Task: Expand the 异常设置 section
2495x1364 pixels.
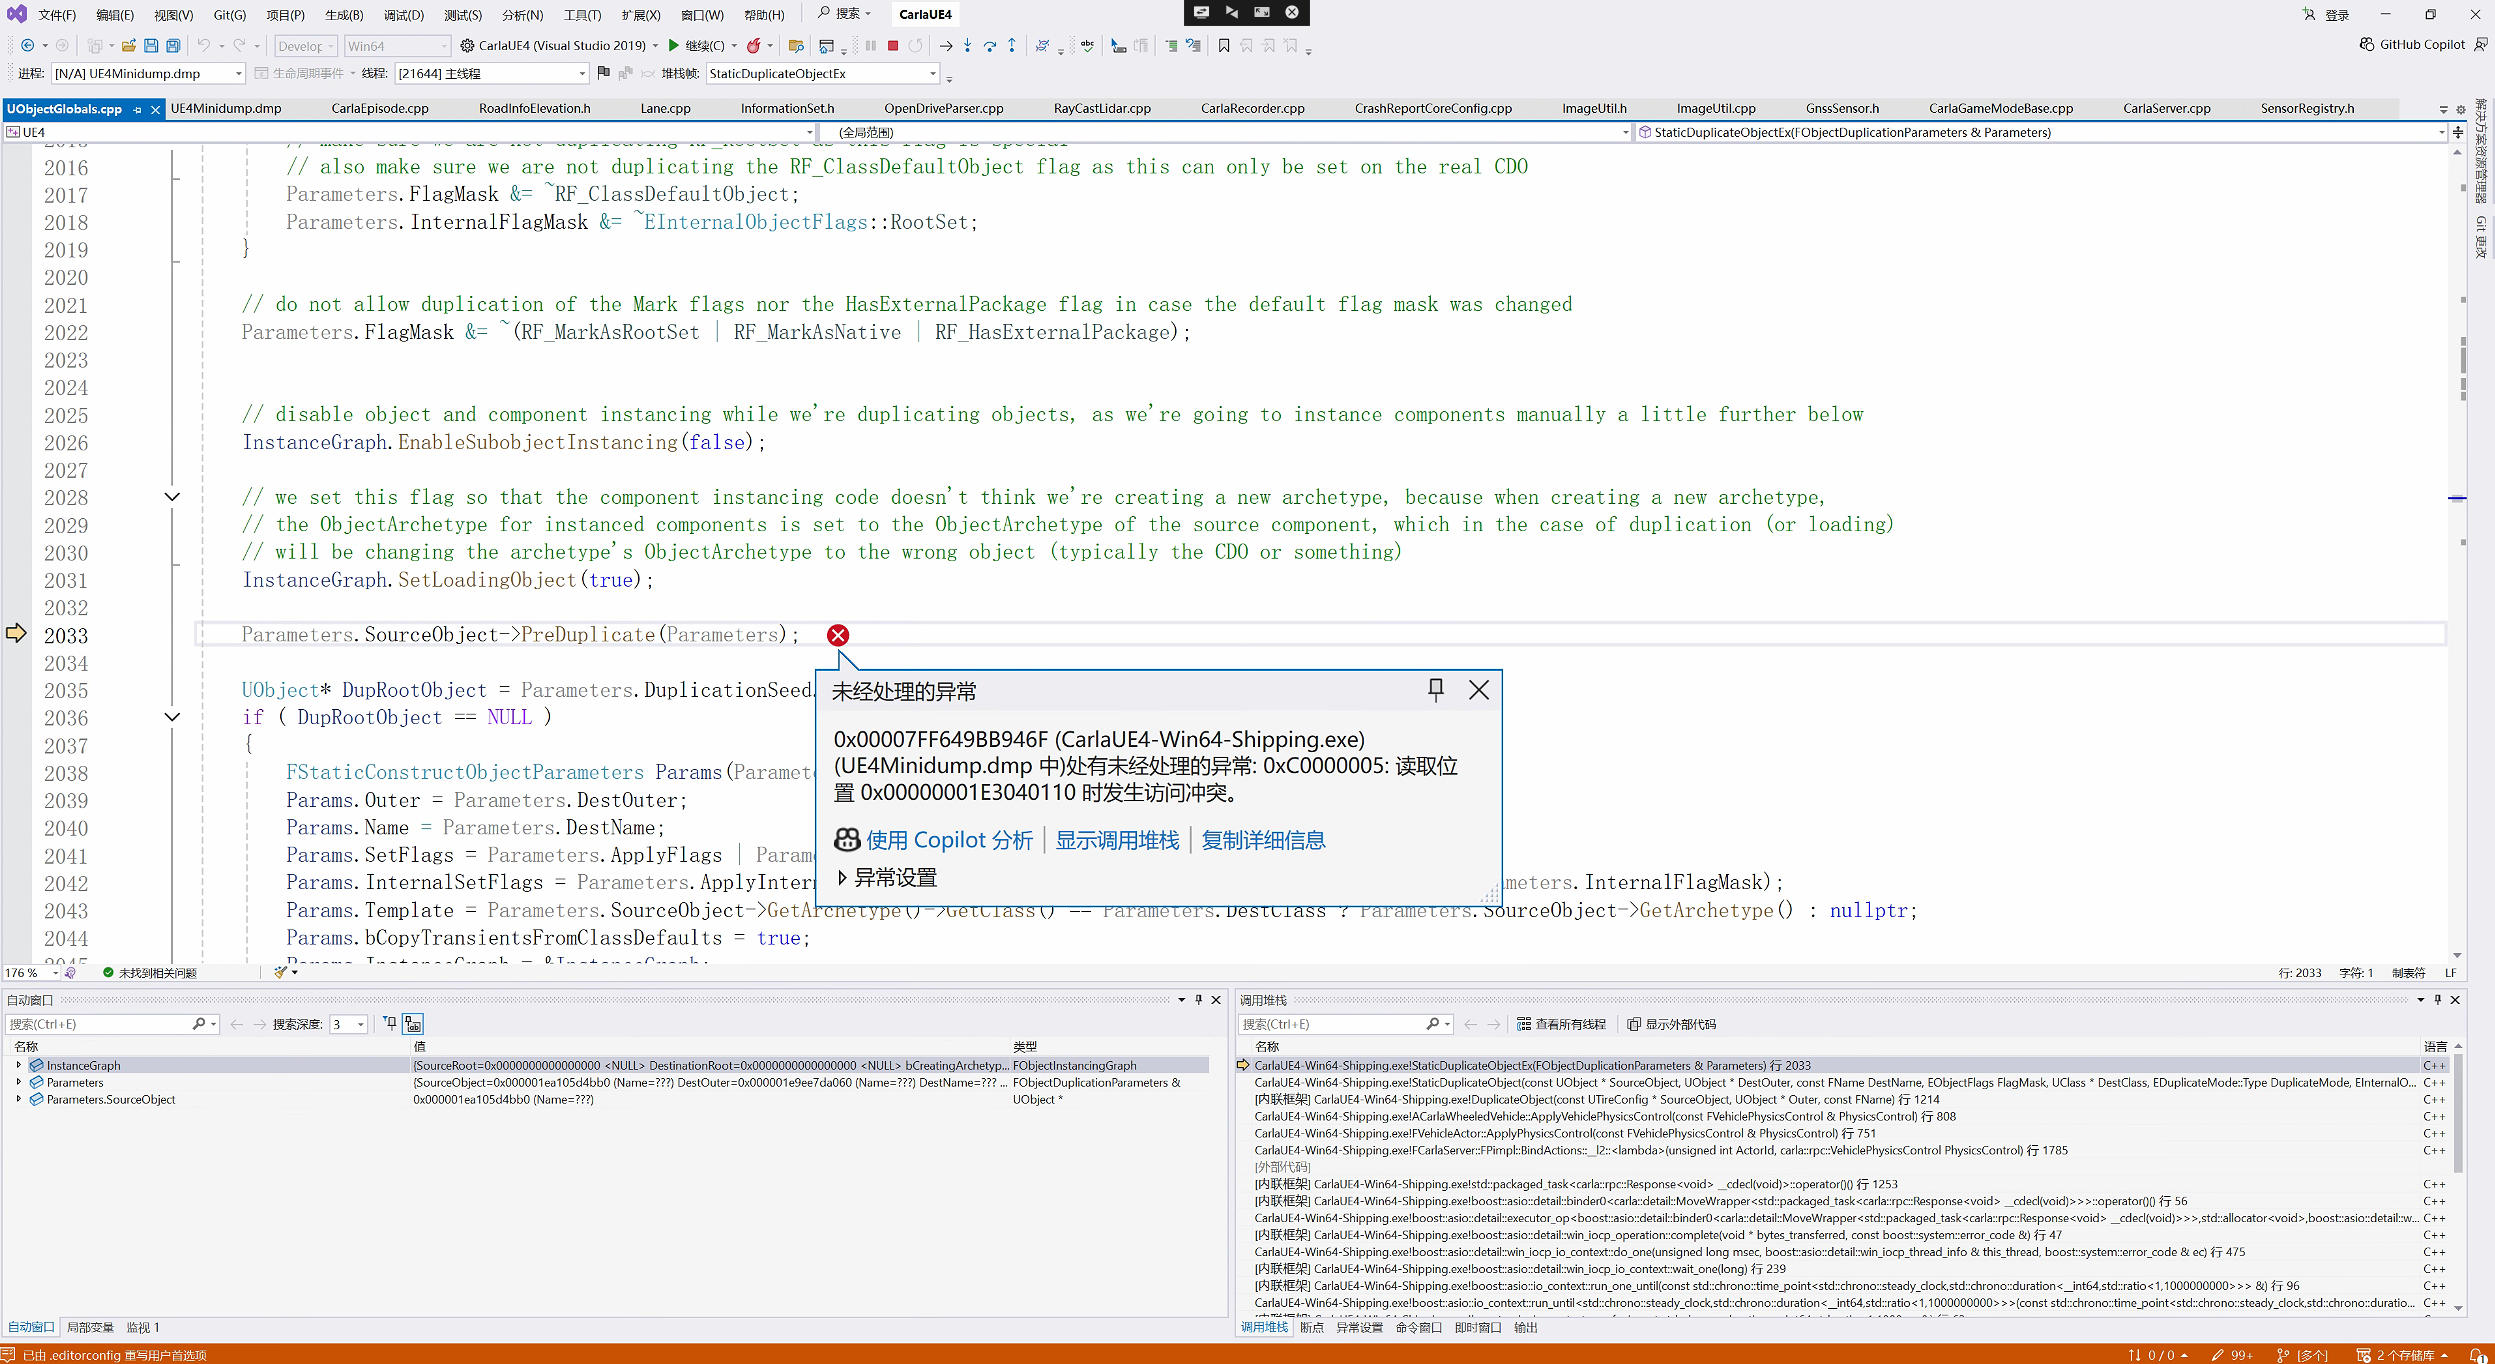Action: click(x=842, y=878)
